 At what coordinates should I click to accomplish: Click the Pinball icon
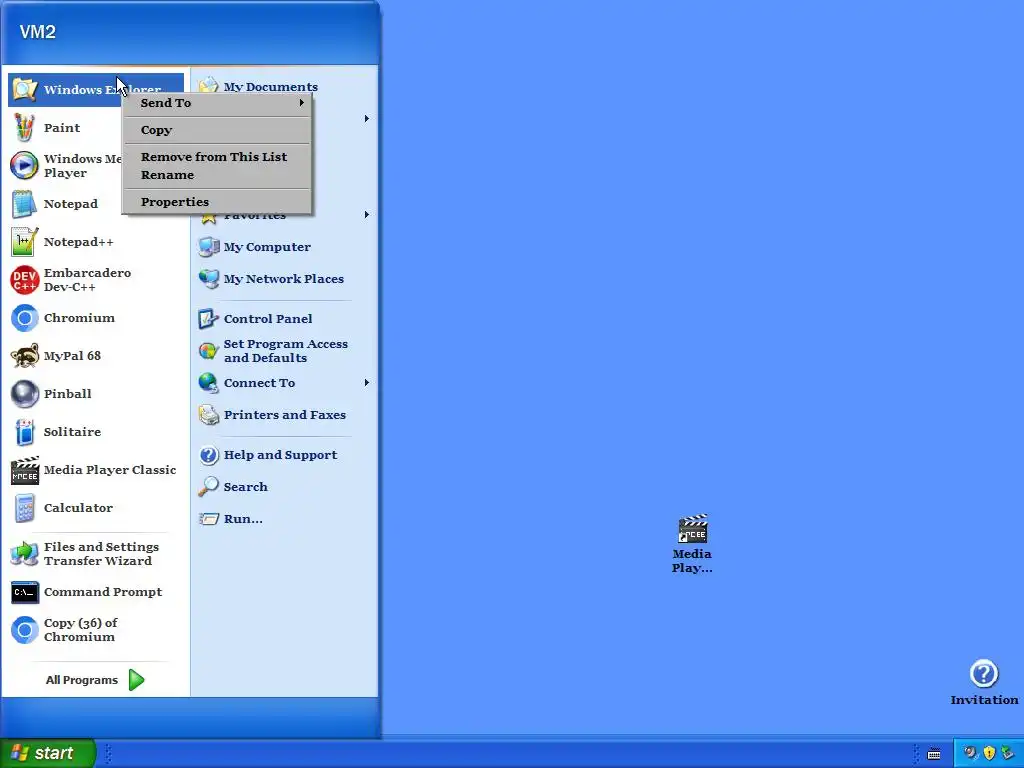tap(24, 394)
